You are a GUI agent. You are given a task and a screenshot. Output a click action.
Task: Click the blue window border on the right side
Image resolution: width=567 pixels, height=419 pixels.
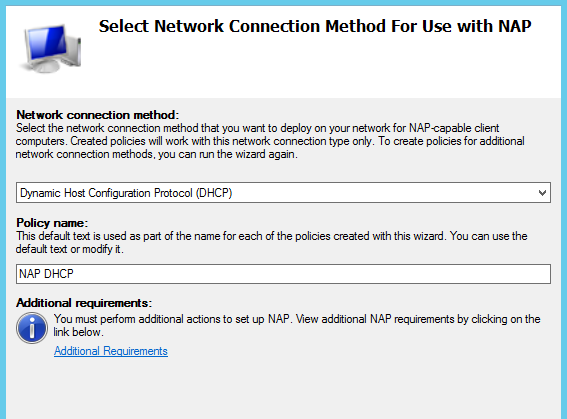tap(564, 210)
